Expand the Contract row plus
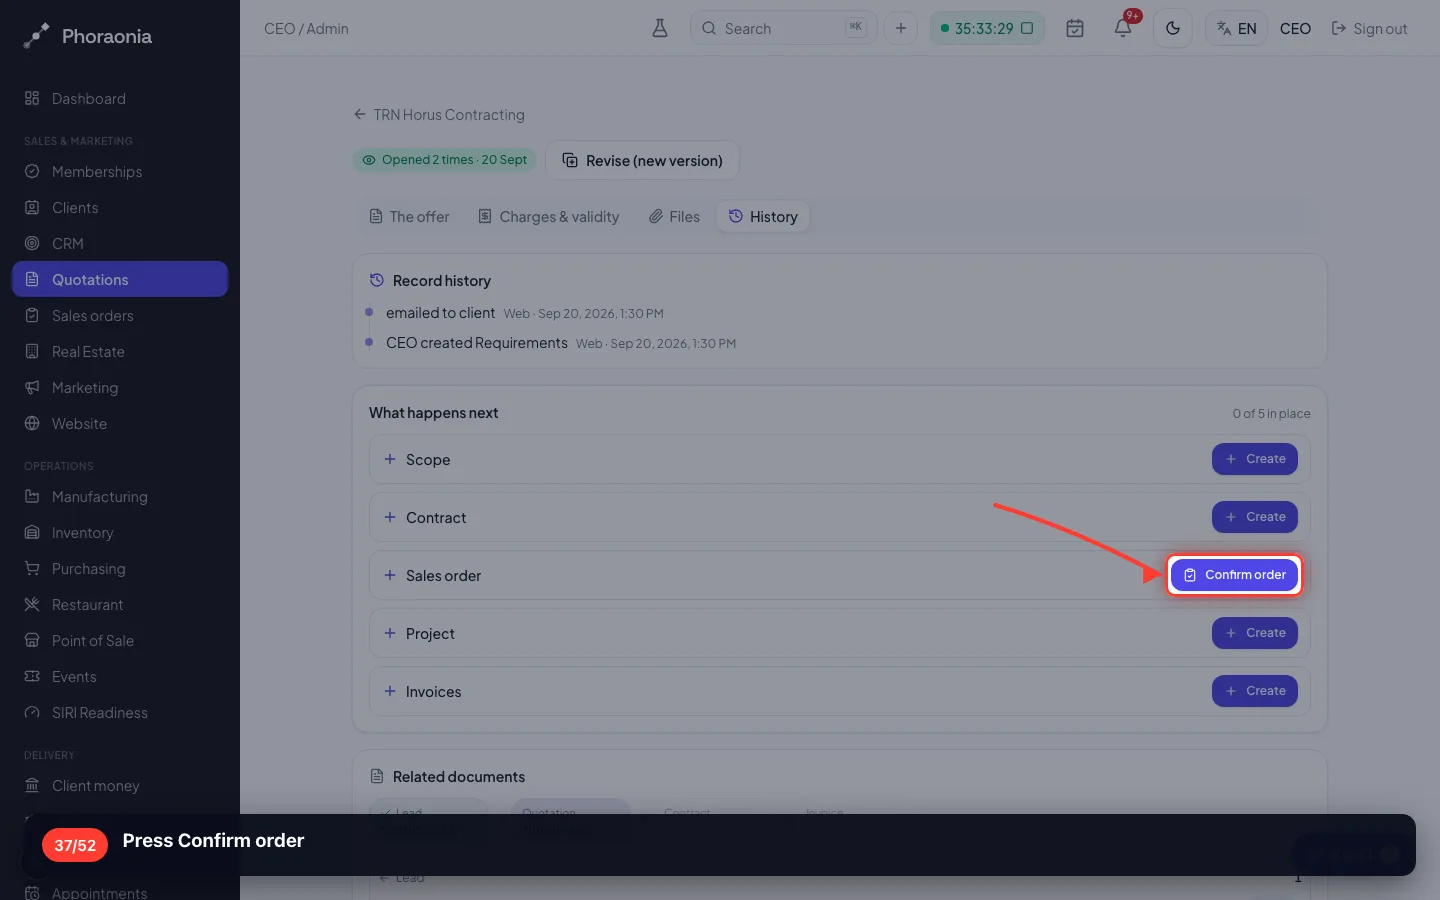 pos(390,517)
